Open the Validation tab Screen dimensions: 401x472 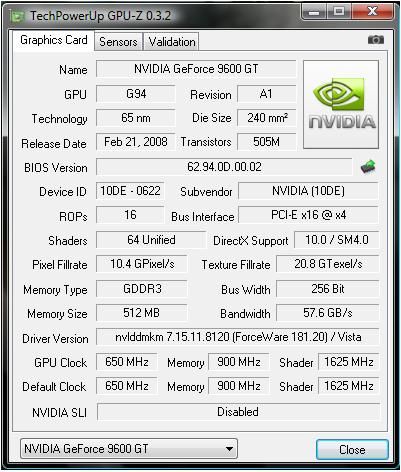pos(172,42)
